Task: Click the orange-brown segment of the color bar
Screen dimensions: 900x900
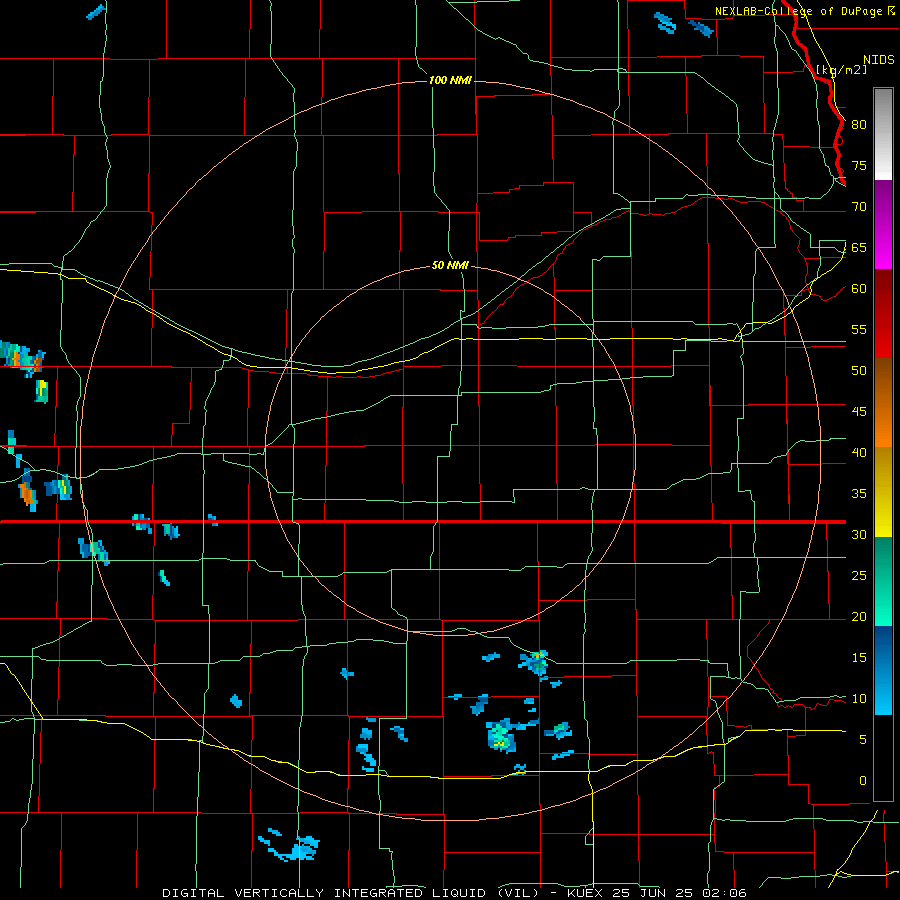Action: tap(883, 402)
